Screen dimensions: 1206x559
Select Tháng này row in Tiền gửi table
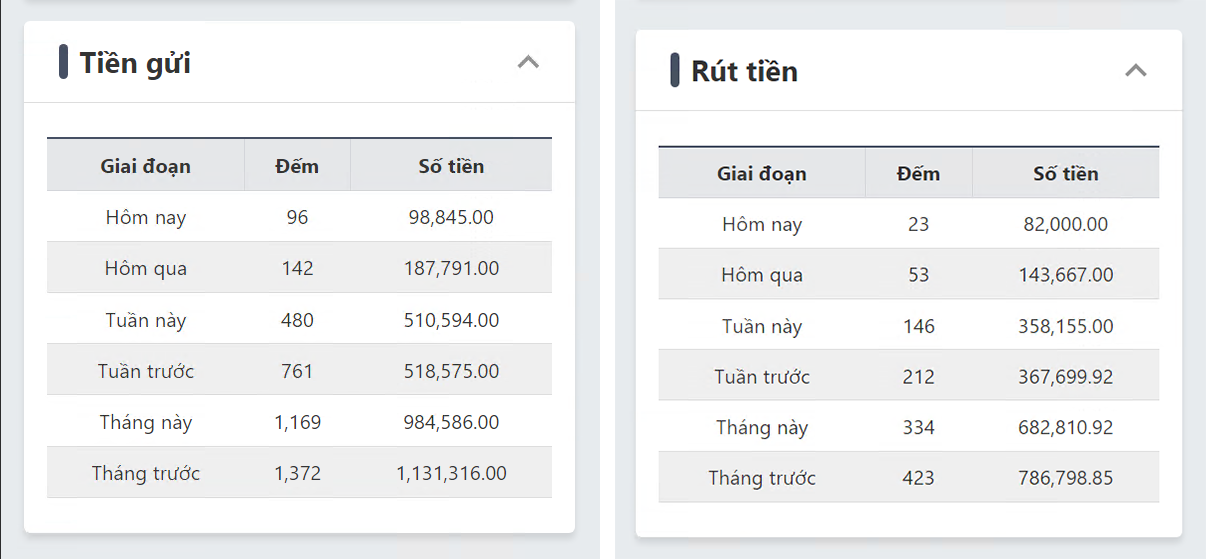pos(146,422)
